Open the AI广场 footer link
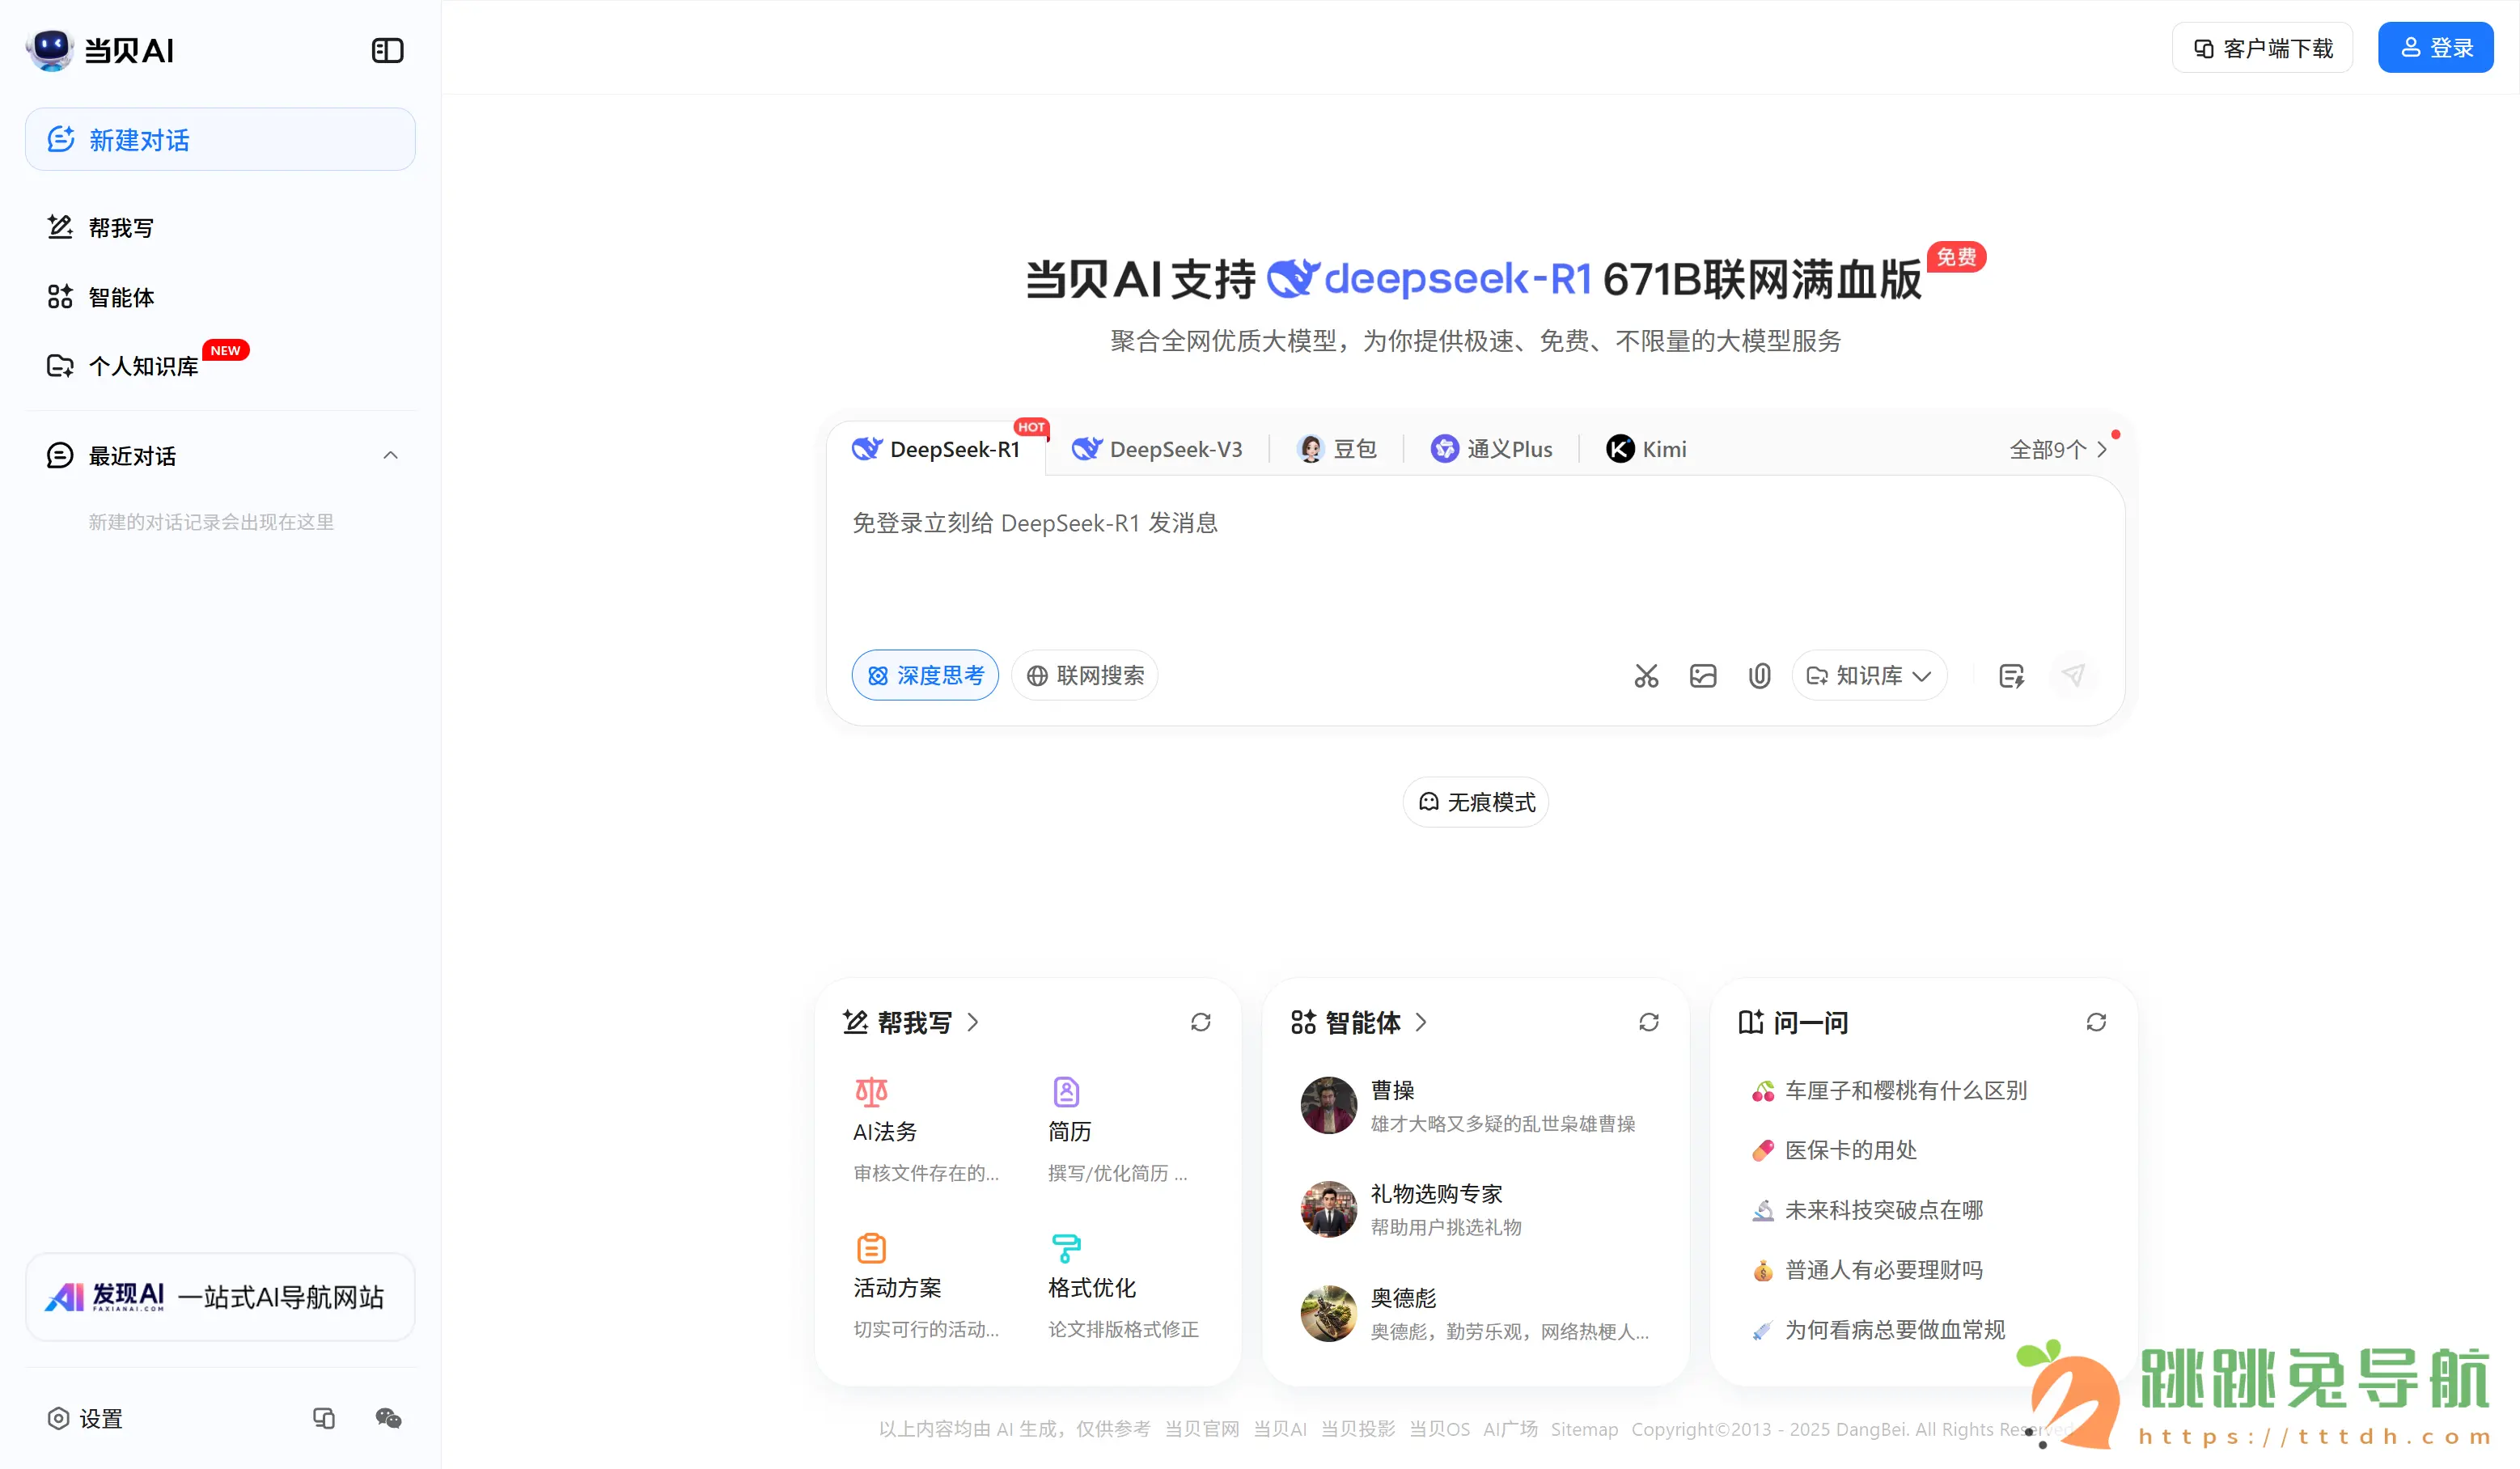The image size is (2520, 1469). pos(1510,1429)
